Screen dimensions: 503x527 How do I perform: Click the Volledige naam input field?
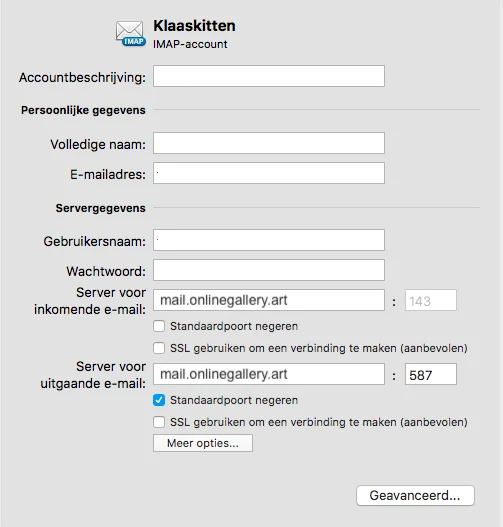tap(269, 143)
